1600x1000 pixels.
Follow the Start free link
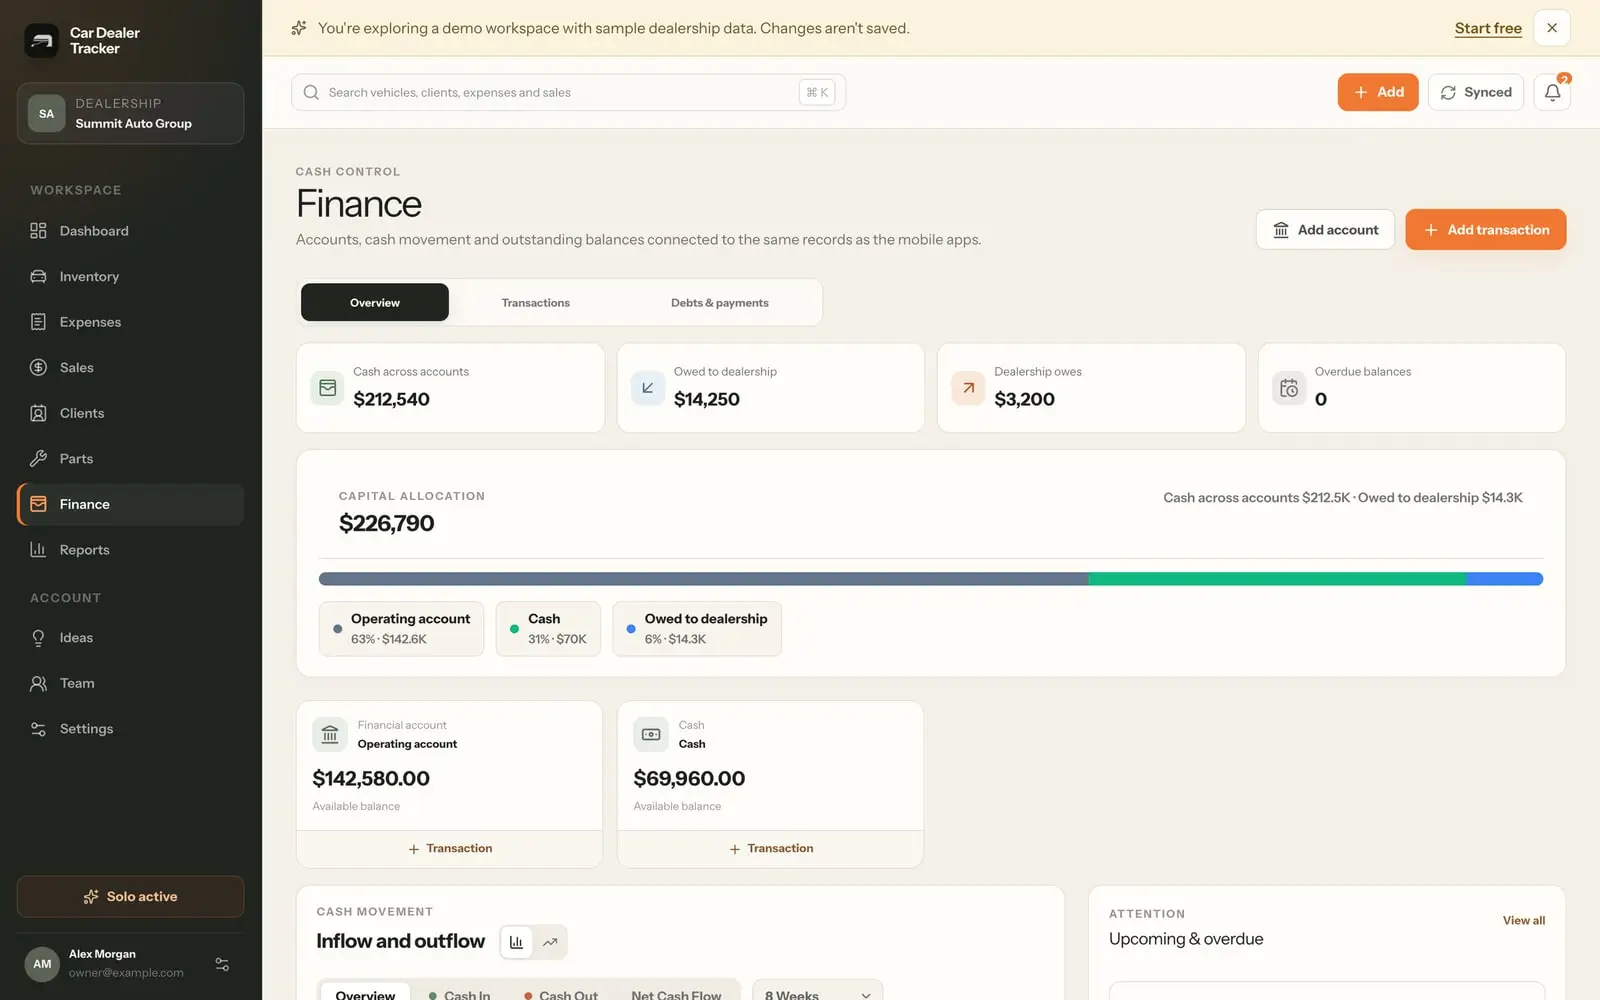click(x=1488, y=28)
